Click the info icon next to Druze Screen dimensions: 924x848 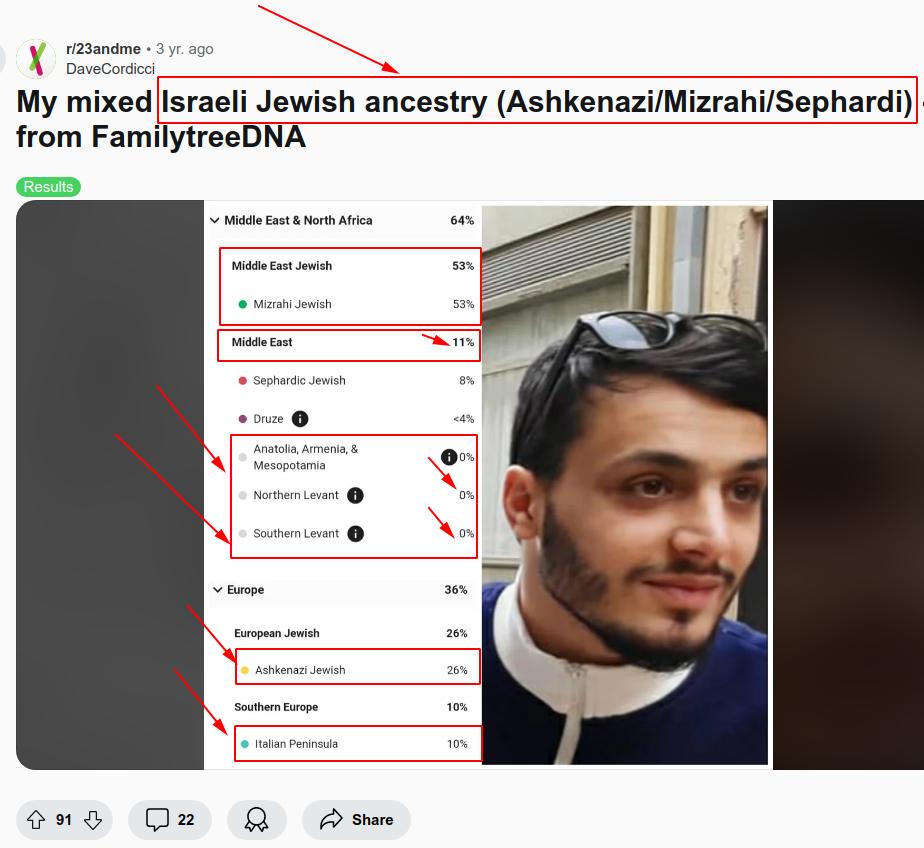tap(300, 418)
